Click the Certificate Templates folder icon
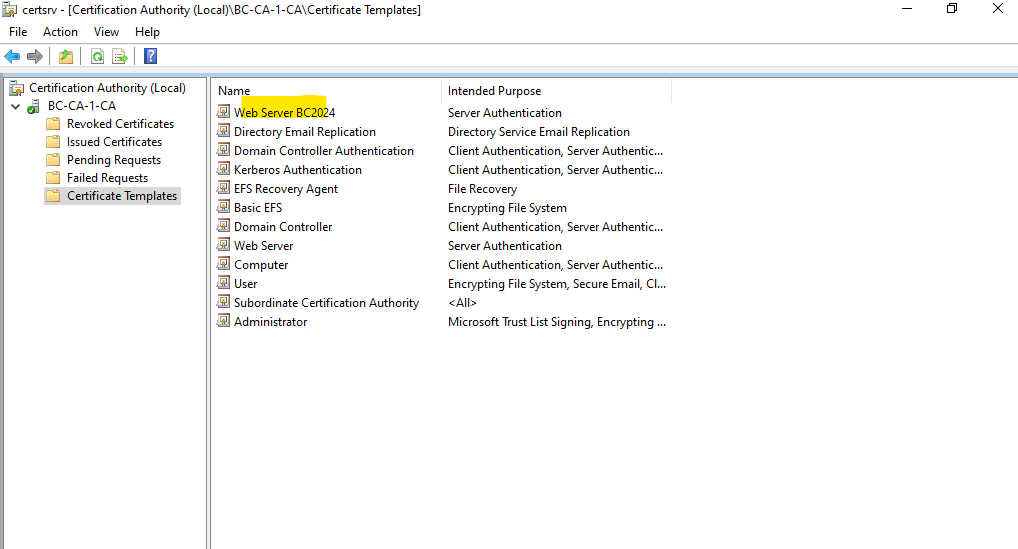This screenshot has width=1018, height=549. pyautogui.click(x=54, y=196)
